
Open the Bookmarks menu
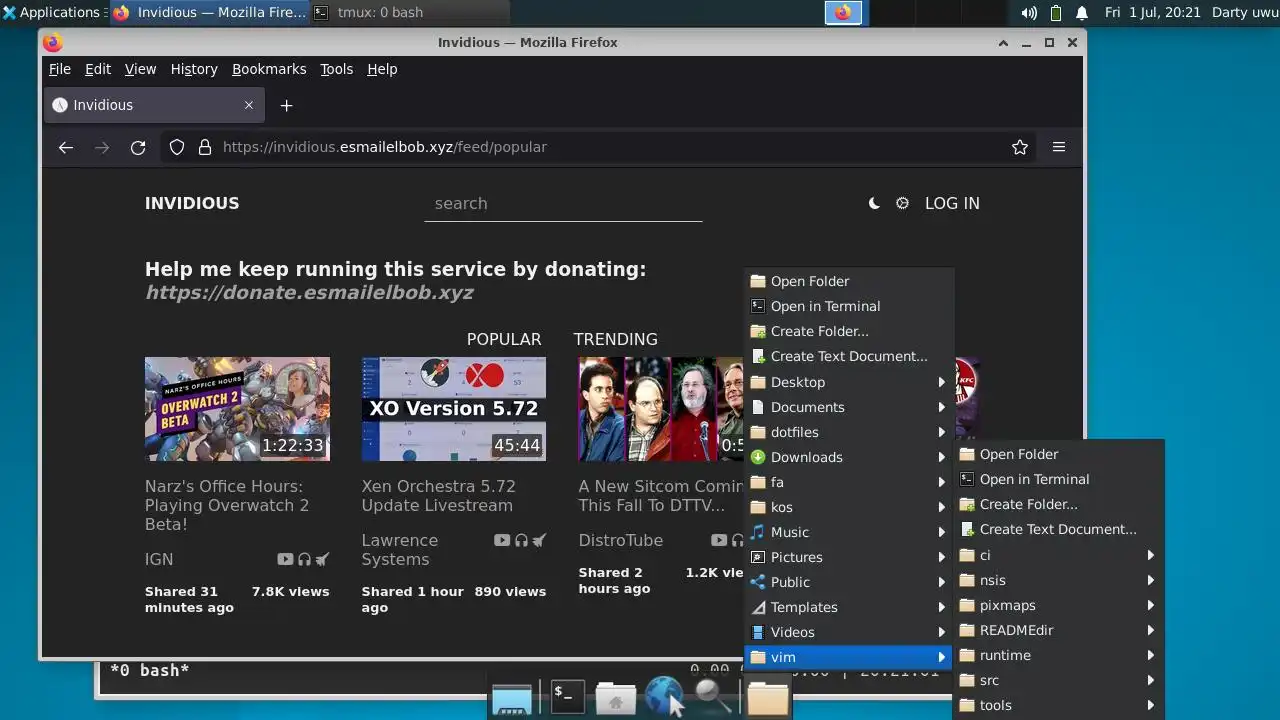point(269,69)
